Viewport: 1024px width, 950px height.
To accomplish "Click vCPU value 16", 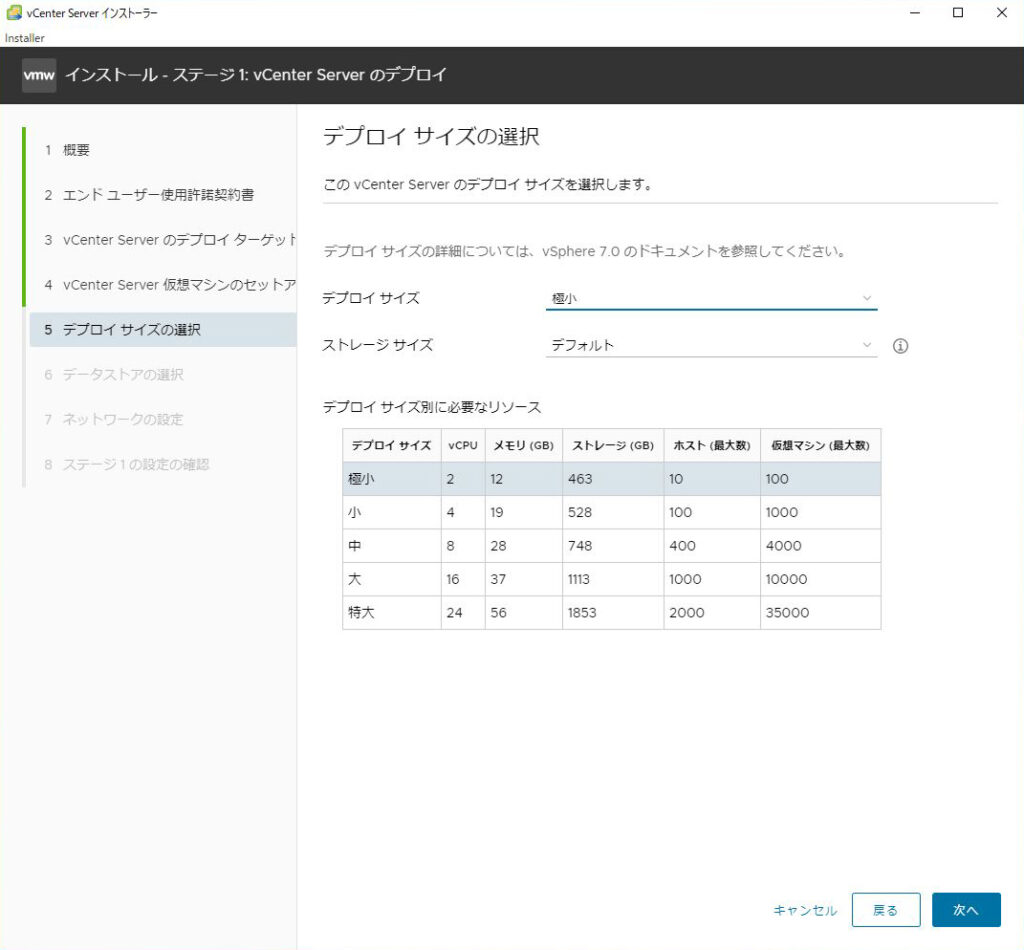I will click(x=453, y=579).
